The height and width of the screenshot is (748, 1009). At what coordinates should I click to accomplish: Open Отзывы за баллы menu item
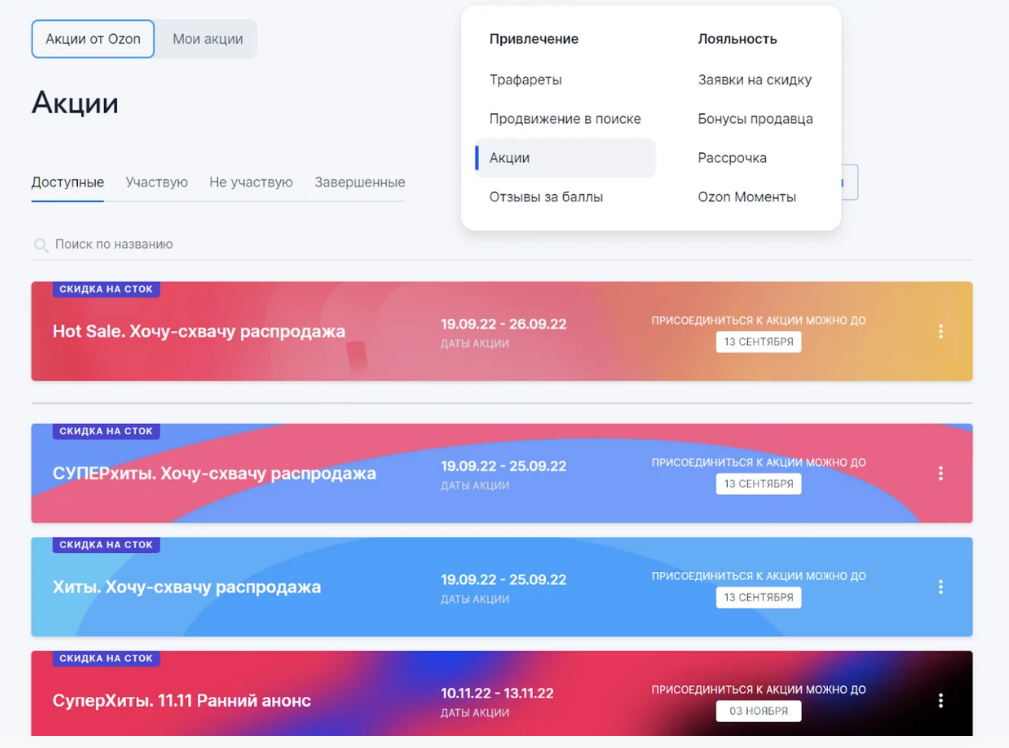point(546,197)
